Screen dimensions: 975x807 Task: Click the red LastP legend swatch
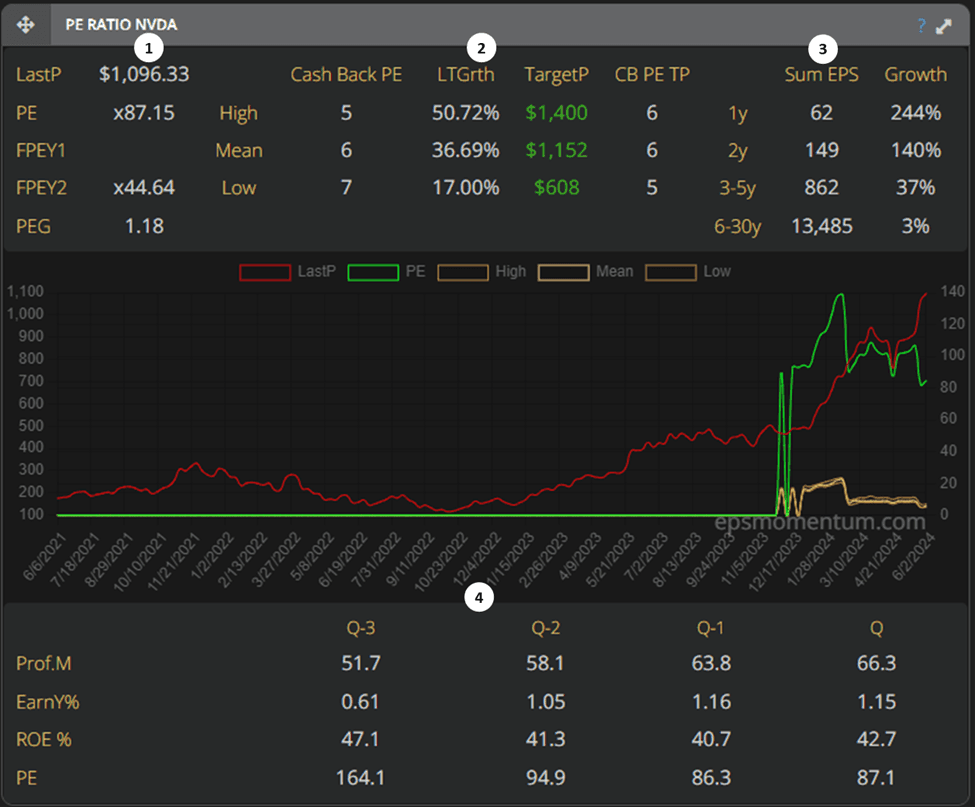[x=265, y=272]
